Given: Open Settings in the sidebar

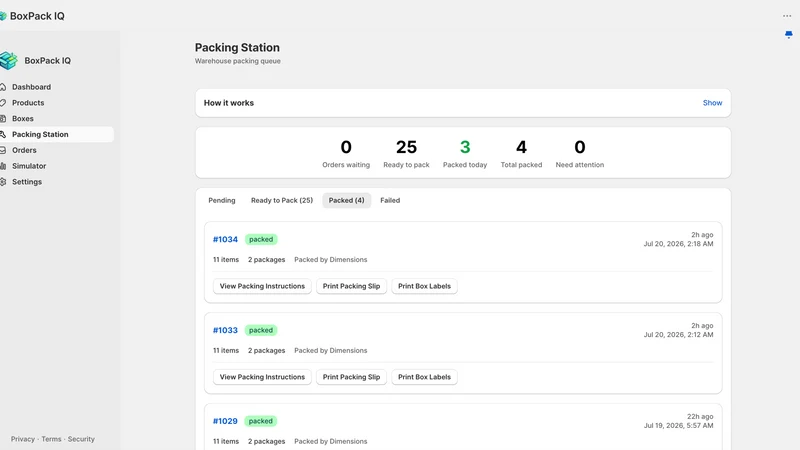Looking at the screenshot, I should [27, 182].
